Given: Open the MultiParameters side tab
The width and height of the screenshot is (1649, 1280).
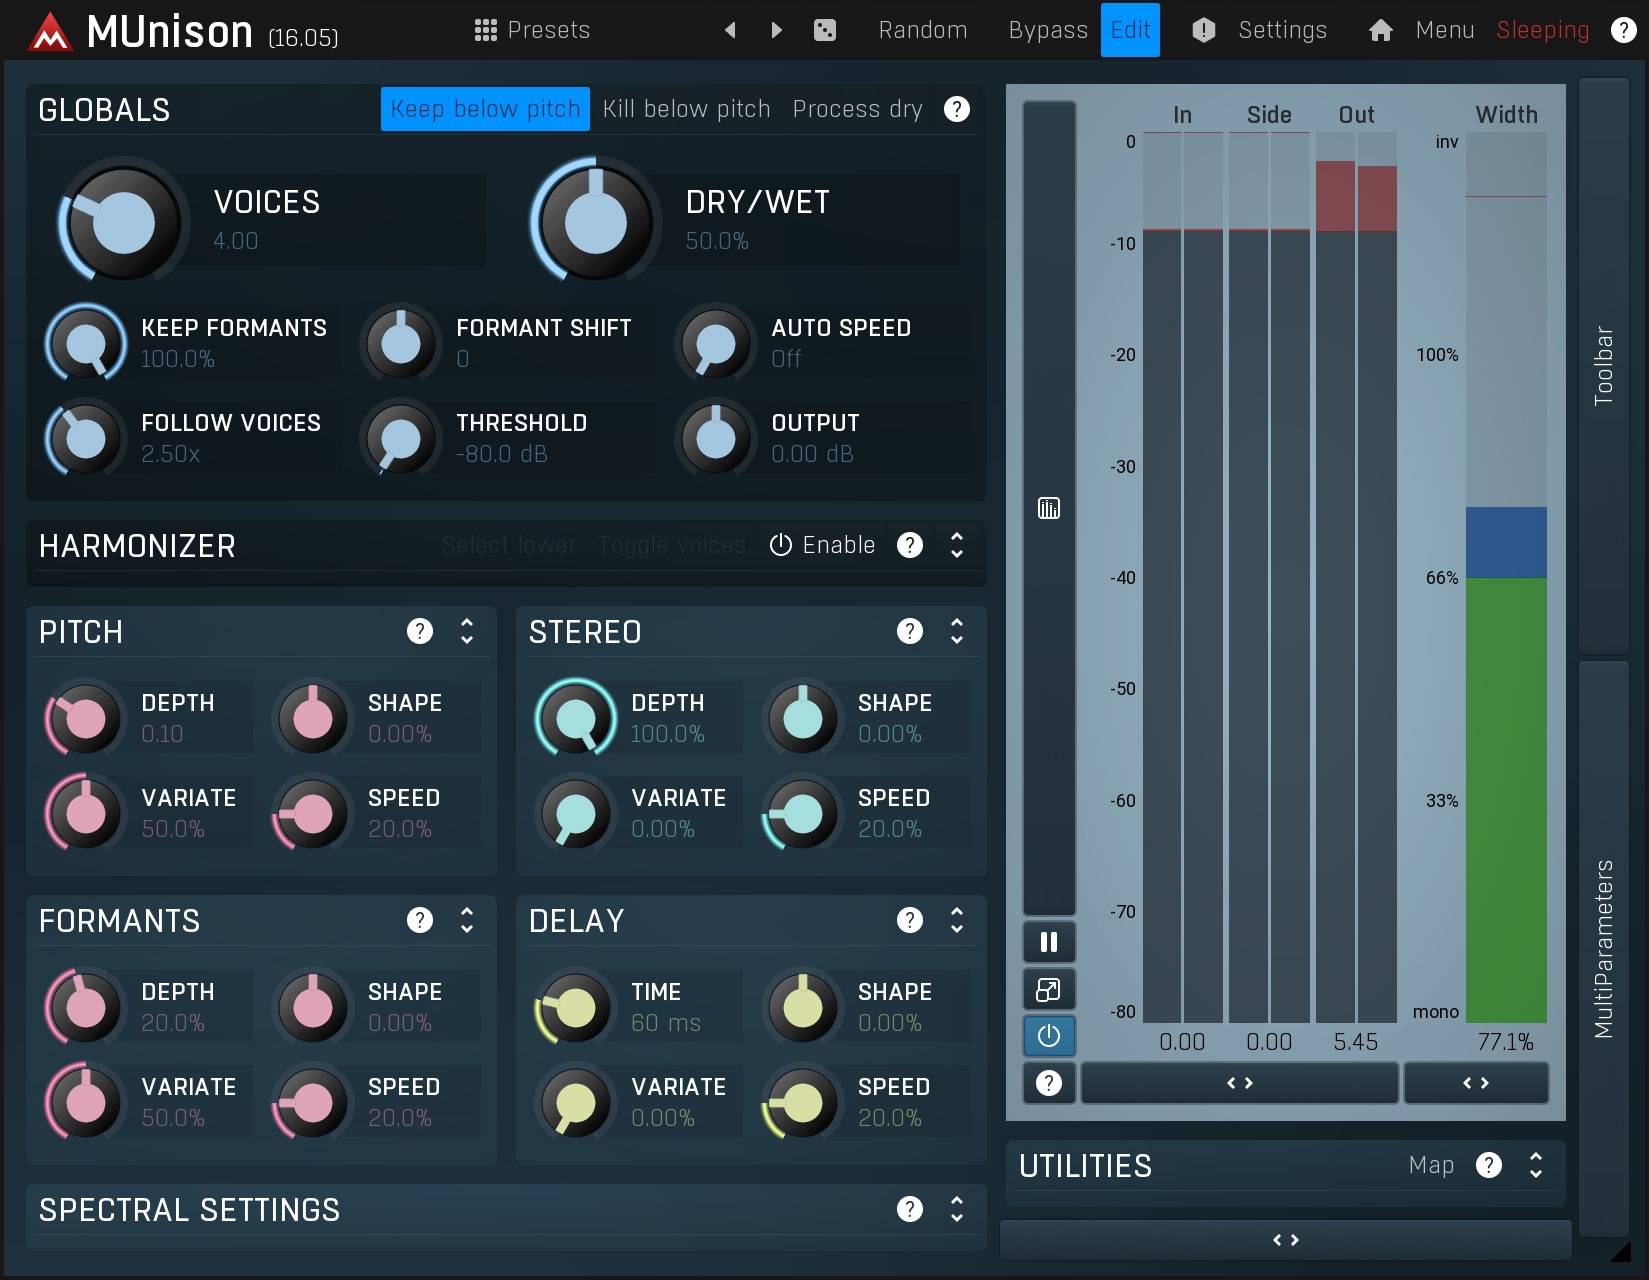Looking at the screenshot, I should 1604,948.
